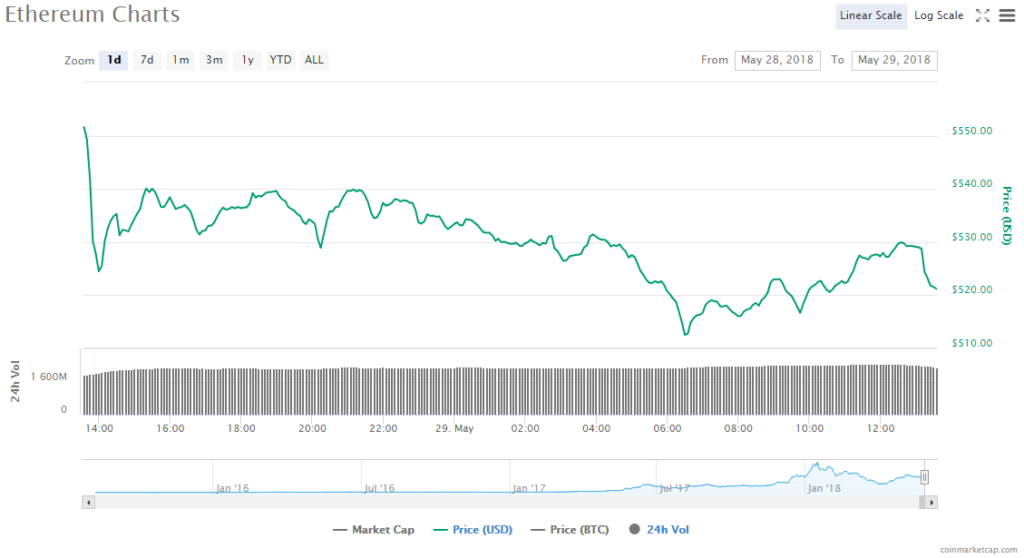Select the 7d zoom range
The height and width of the screenshot is (558, 1024).
pos(147,60)
